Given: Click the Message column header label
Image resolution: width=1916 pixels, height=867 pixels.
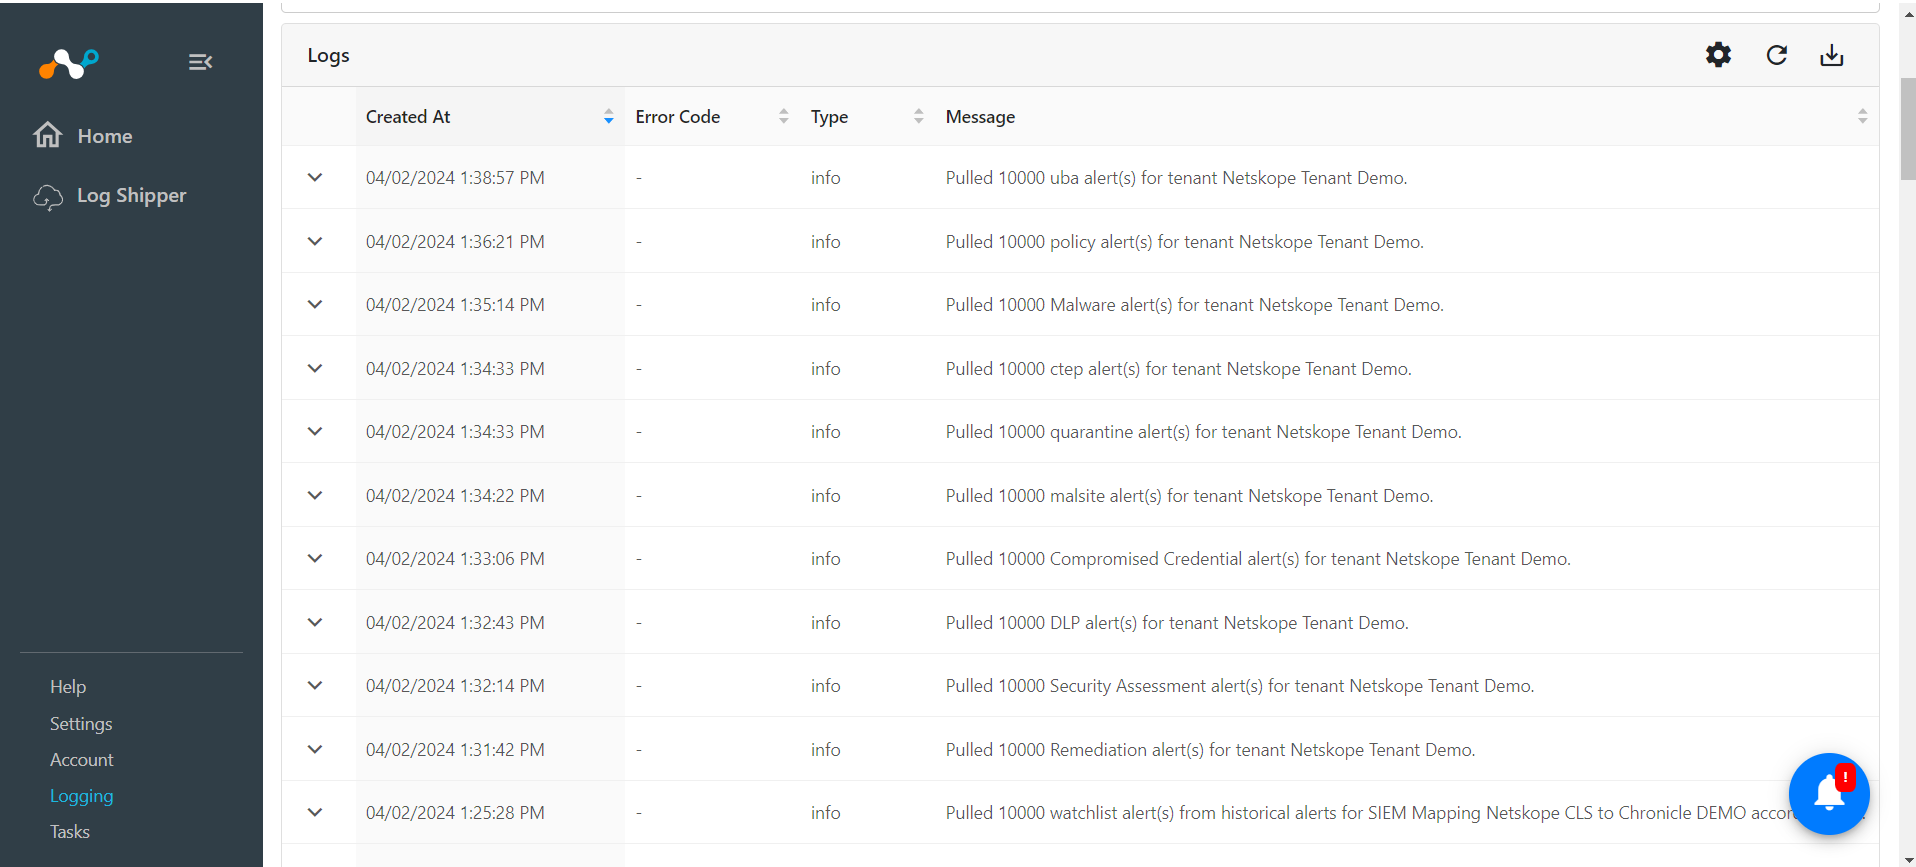Looking at the screenshot, I should tap(980, 117).
